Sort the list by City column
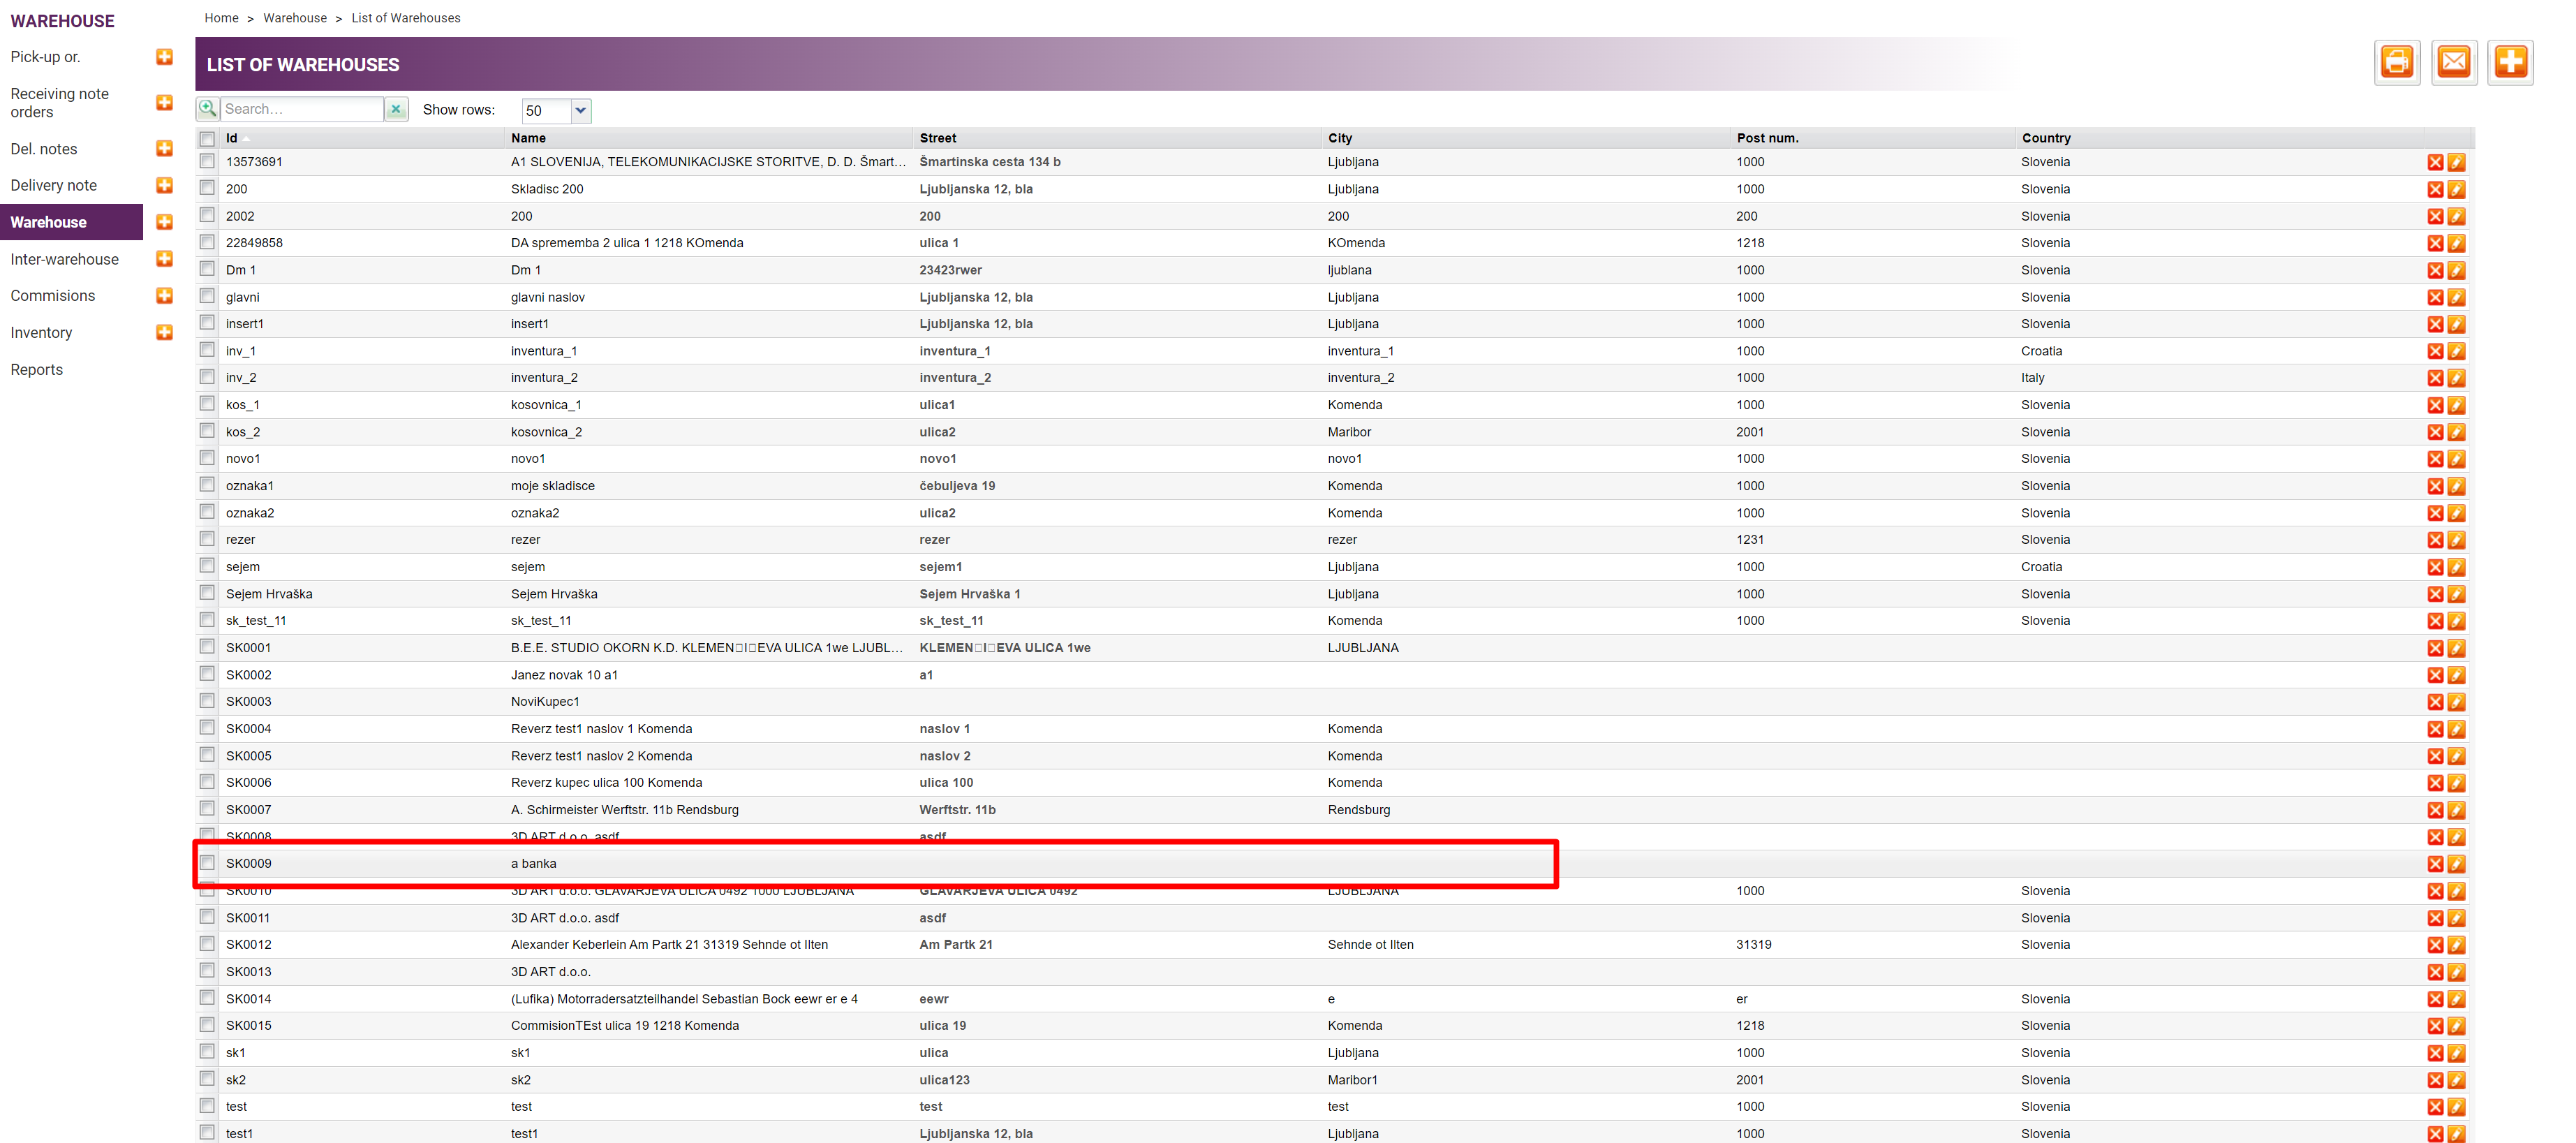The width and height of the screenshot is (2576, 1143). pyautogui.click(x=1339, y=138)
